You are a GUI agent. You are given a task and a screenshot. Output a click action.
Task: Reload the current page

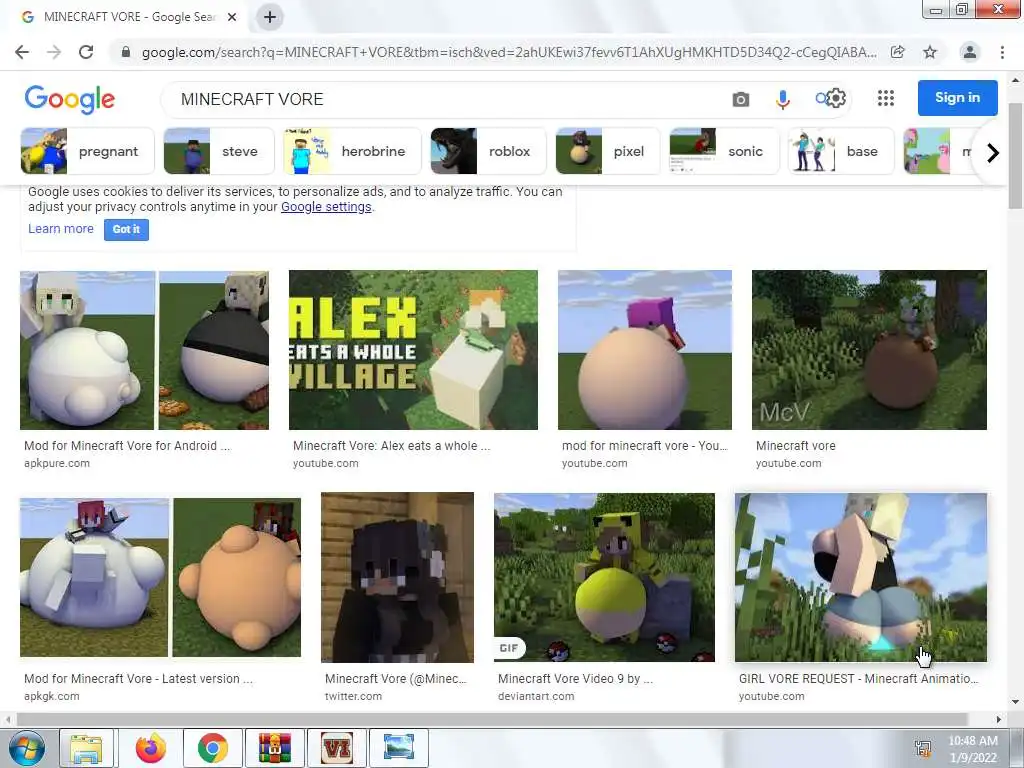(86, 52)
